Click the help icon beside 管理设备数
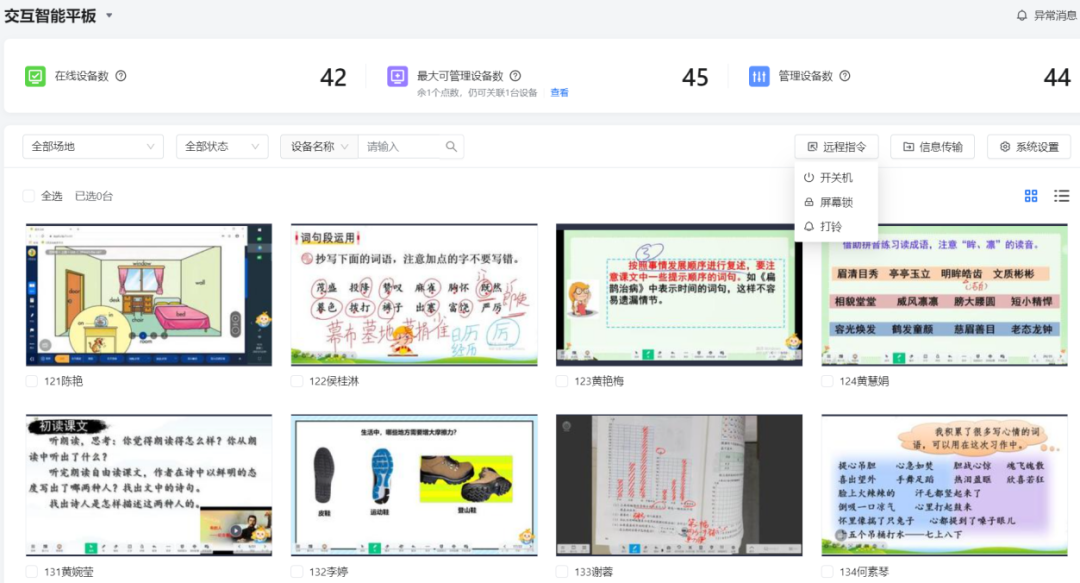This screenshot has height=583, width=1080. pyautogui.click(x=844, y=76)
